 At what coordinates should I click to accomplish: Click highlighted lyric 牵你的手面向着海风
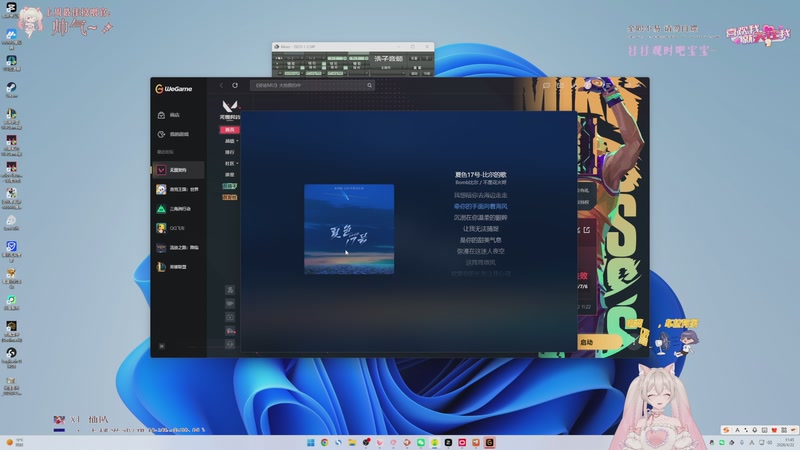[481, 206]
